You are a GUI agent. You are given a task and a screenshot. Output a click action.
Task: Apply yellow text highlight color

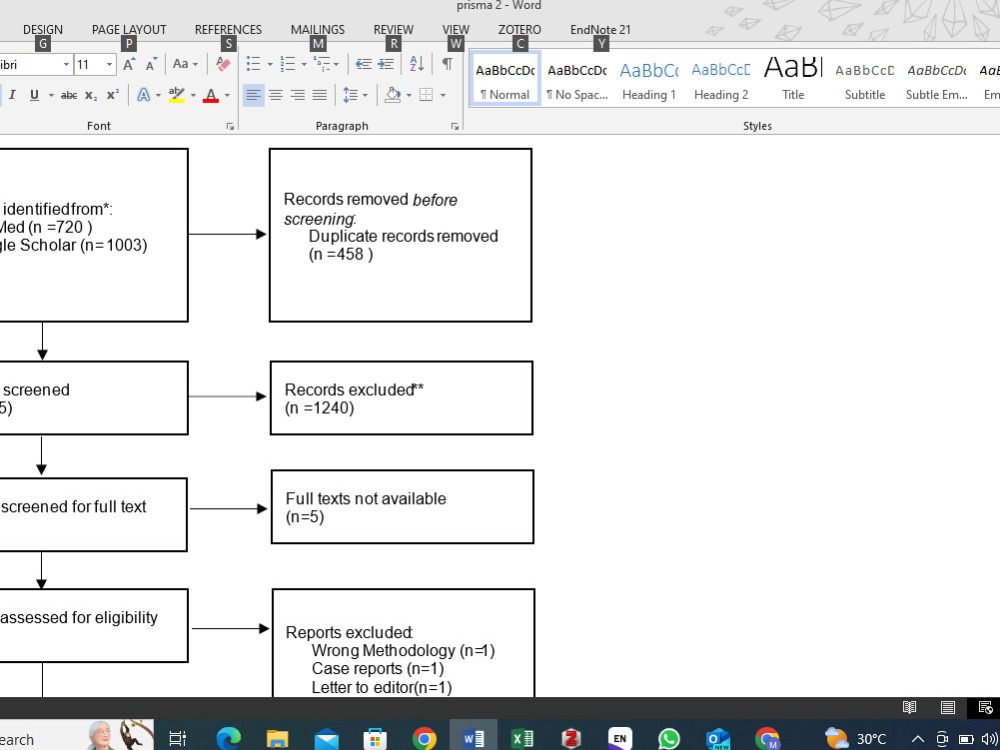point(177,95)
